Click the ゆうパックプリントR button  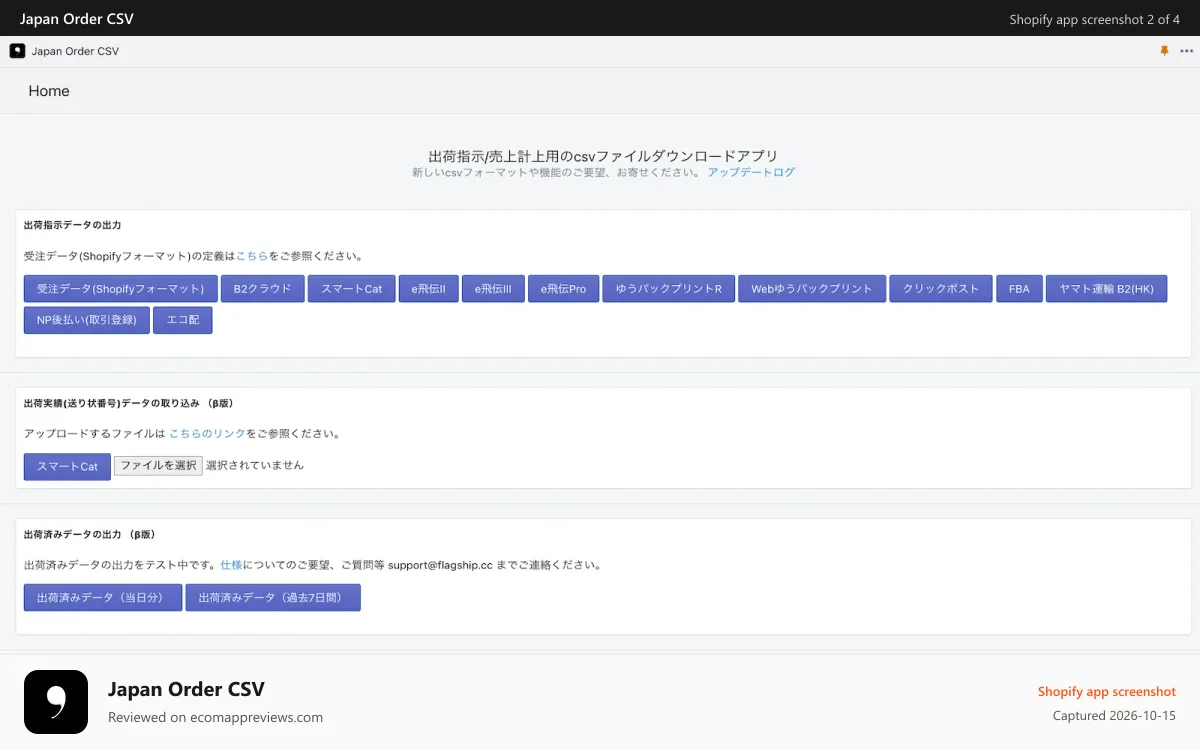tap(669, 289)
